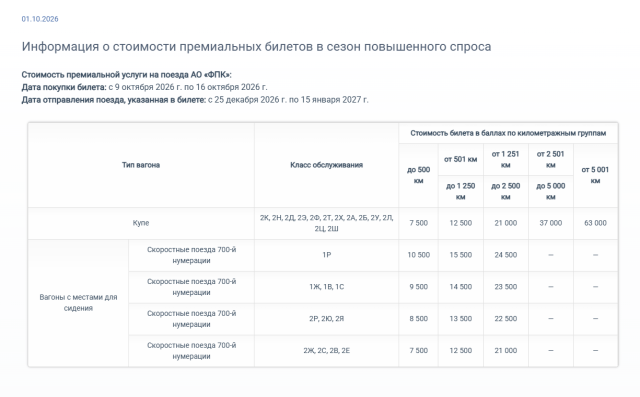The image size is (640, 397).
Task: Click the Купе class list starting with 2К
Action: (327, 223)
